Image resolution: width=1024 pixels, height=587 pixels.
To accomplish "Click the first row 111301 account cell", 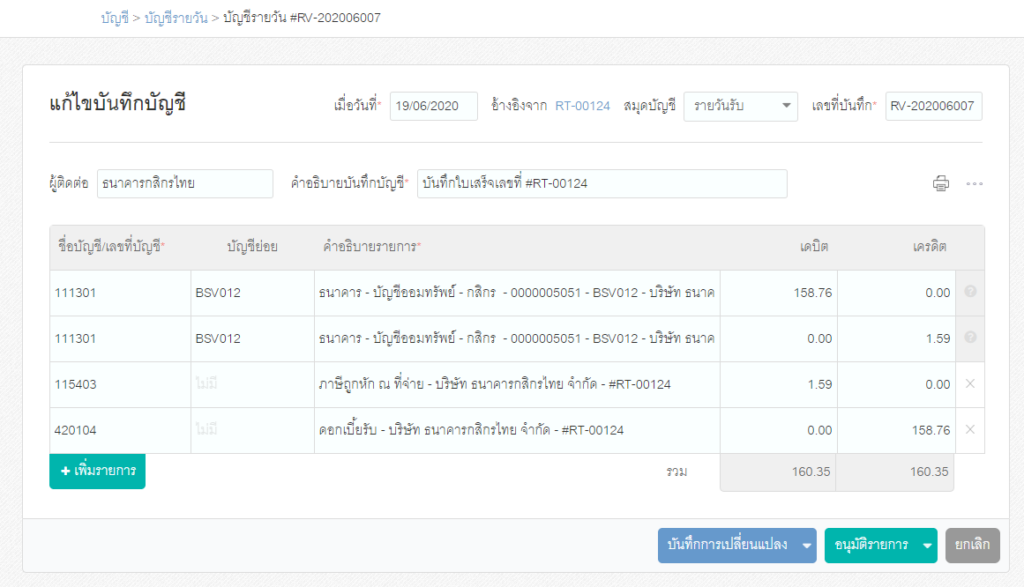I will (x=120, y=293).
